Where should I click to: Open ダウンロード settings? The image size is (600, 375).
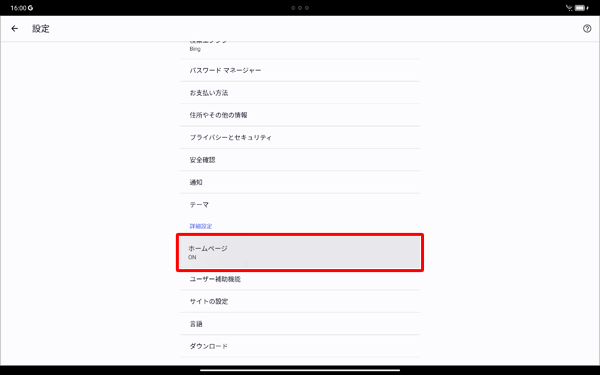click(x=300, y=346)
